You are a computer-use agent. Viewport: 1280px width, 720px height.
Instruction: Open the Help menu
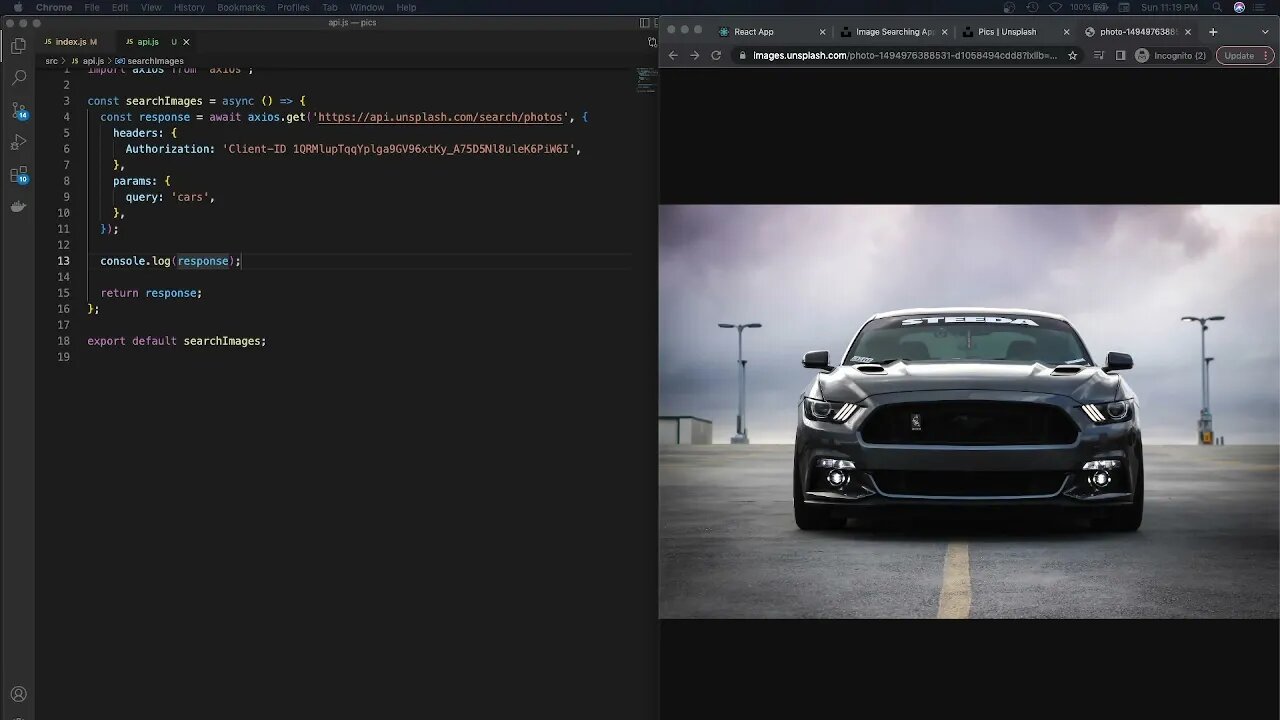click(406, 7)
